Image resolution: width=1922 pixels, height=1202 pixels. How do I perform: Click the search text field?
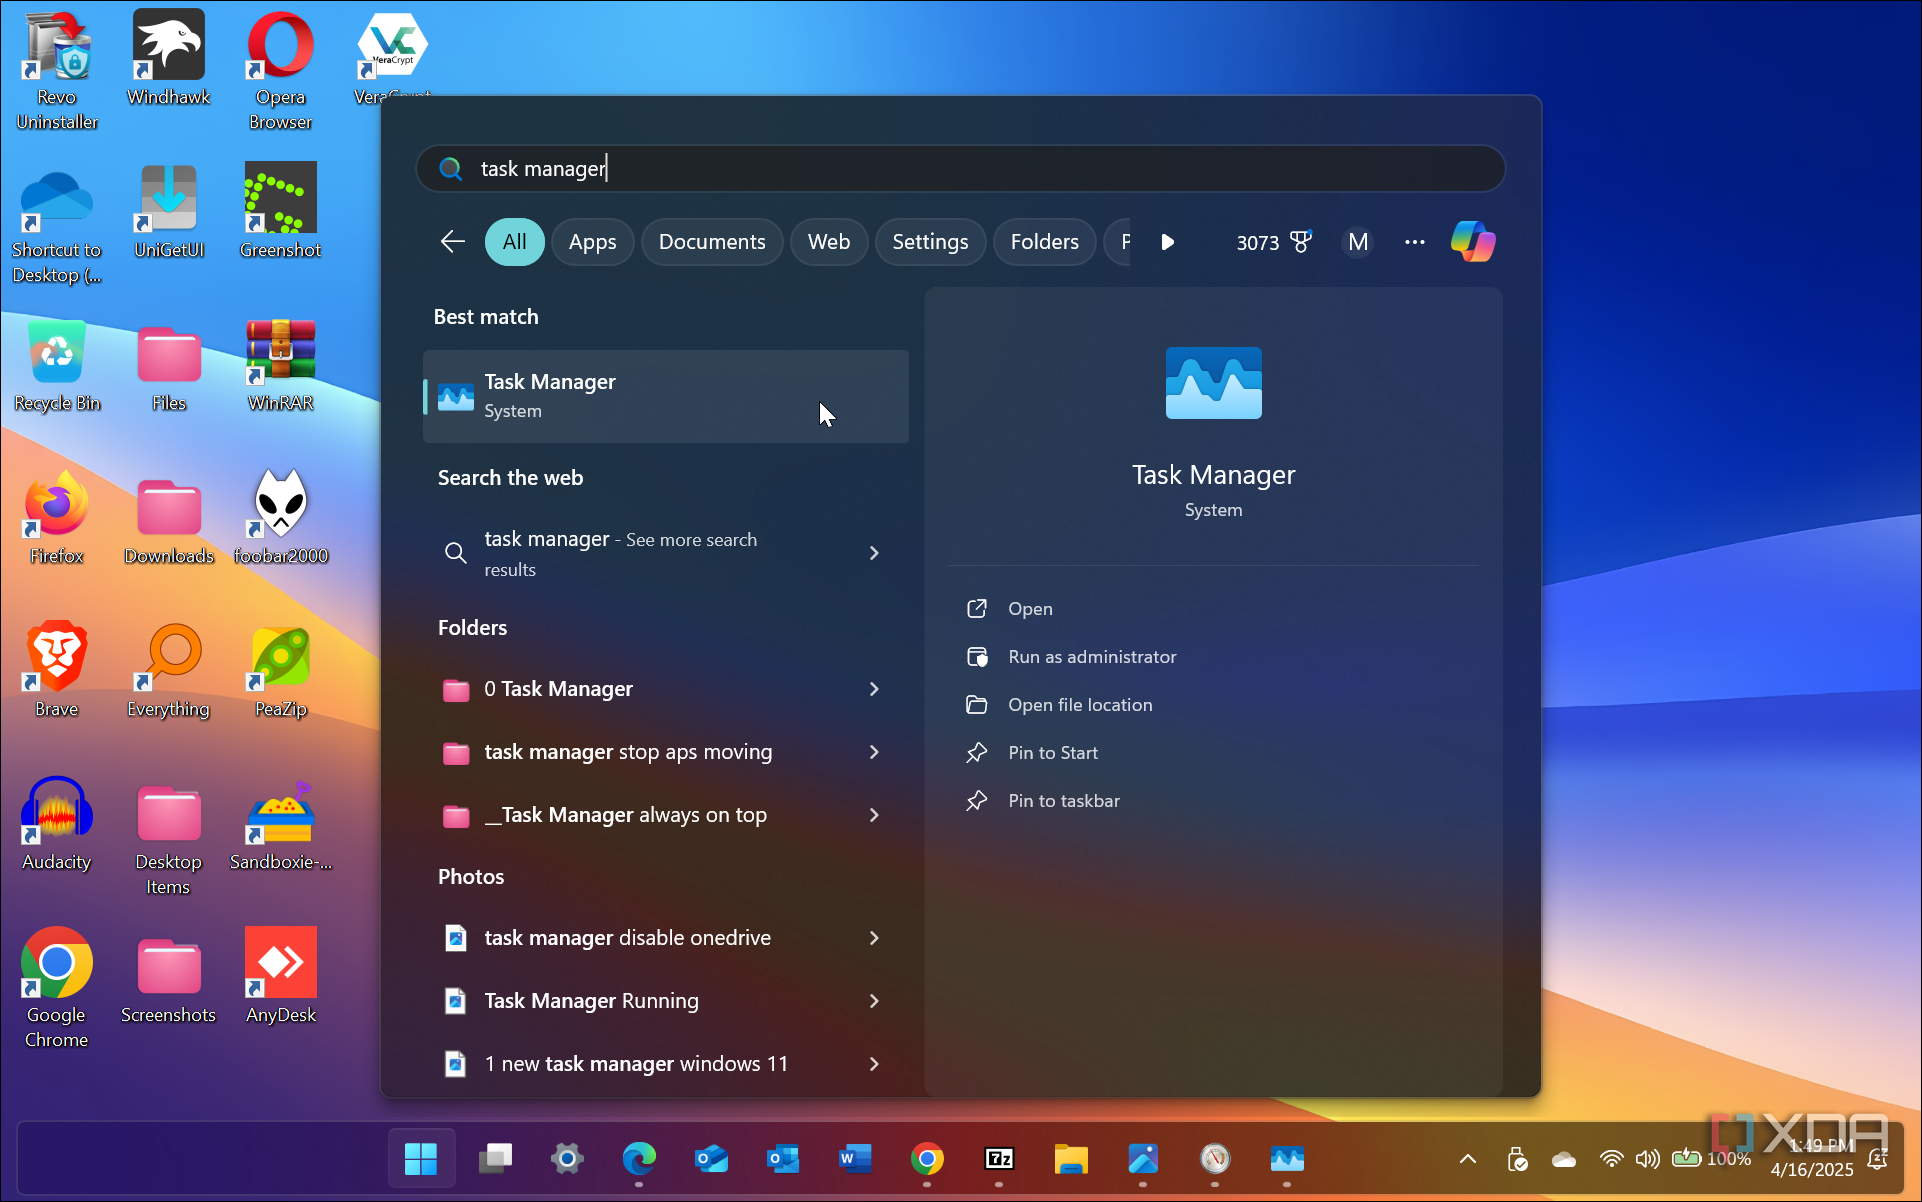(x=960, y=168)
